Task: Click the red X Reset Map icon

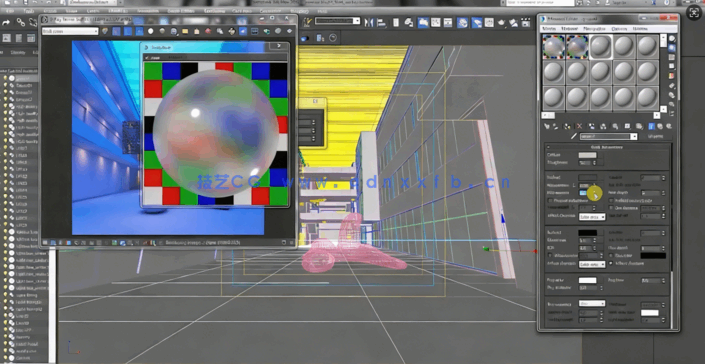Action: point(579,126)
